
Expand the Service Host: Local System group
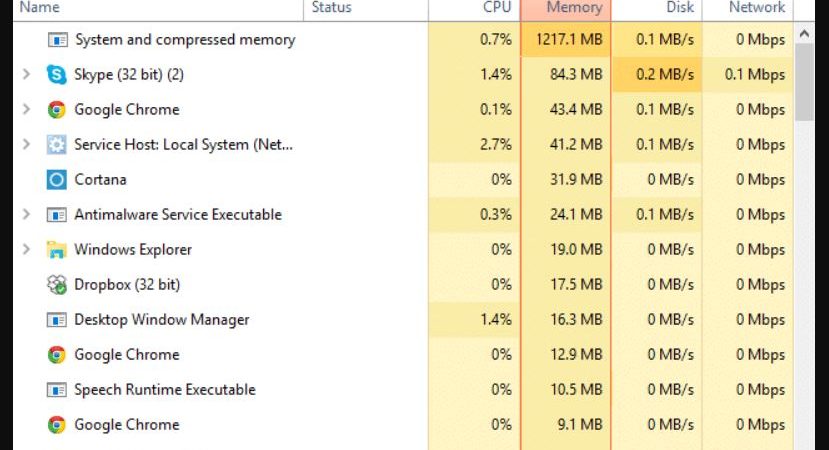[27, 145]
